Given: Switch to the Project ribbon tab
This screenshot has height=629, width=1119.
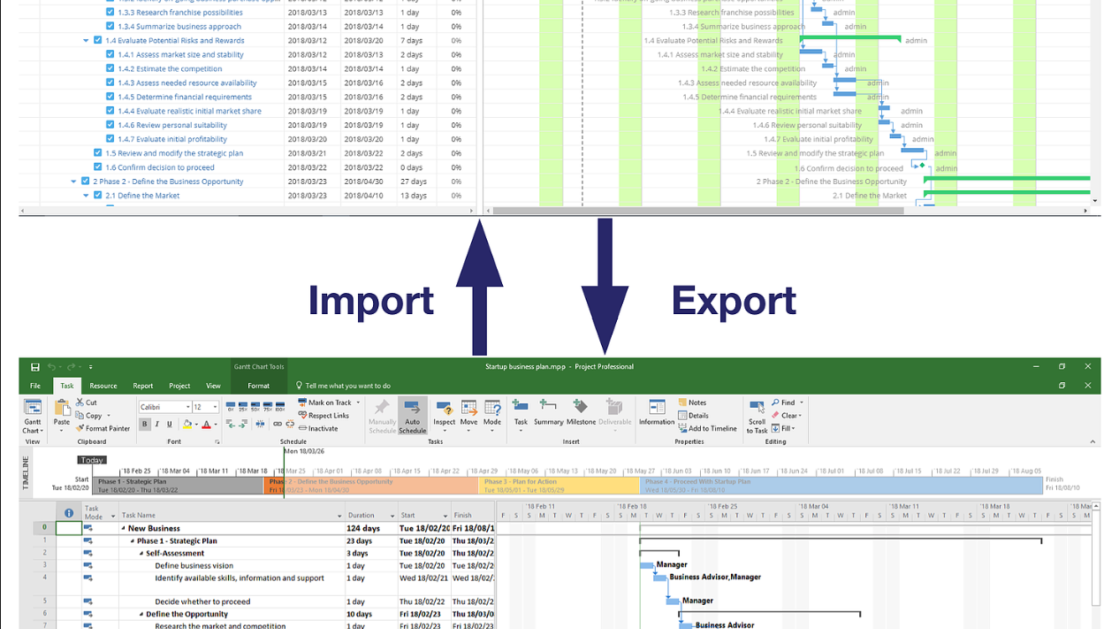Looking at the screenshot, I should pos(179,386).
